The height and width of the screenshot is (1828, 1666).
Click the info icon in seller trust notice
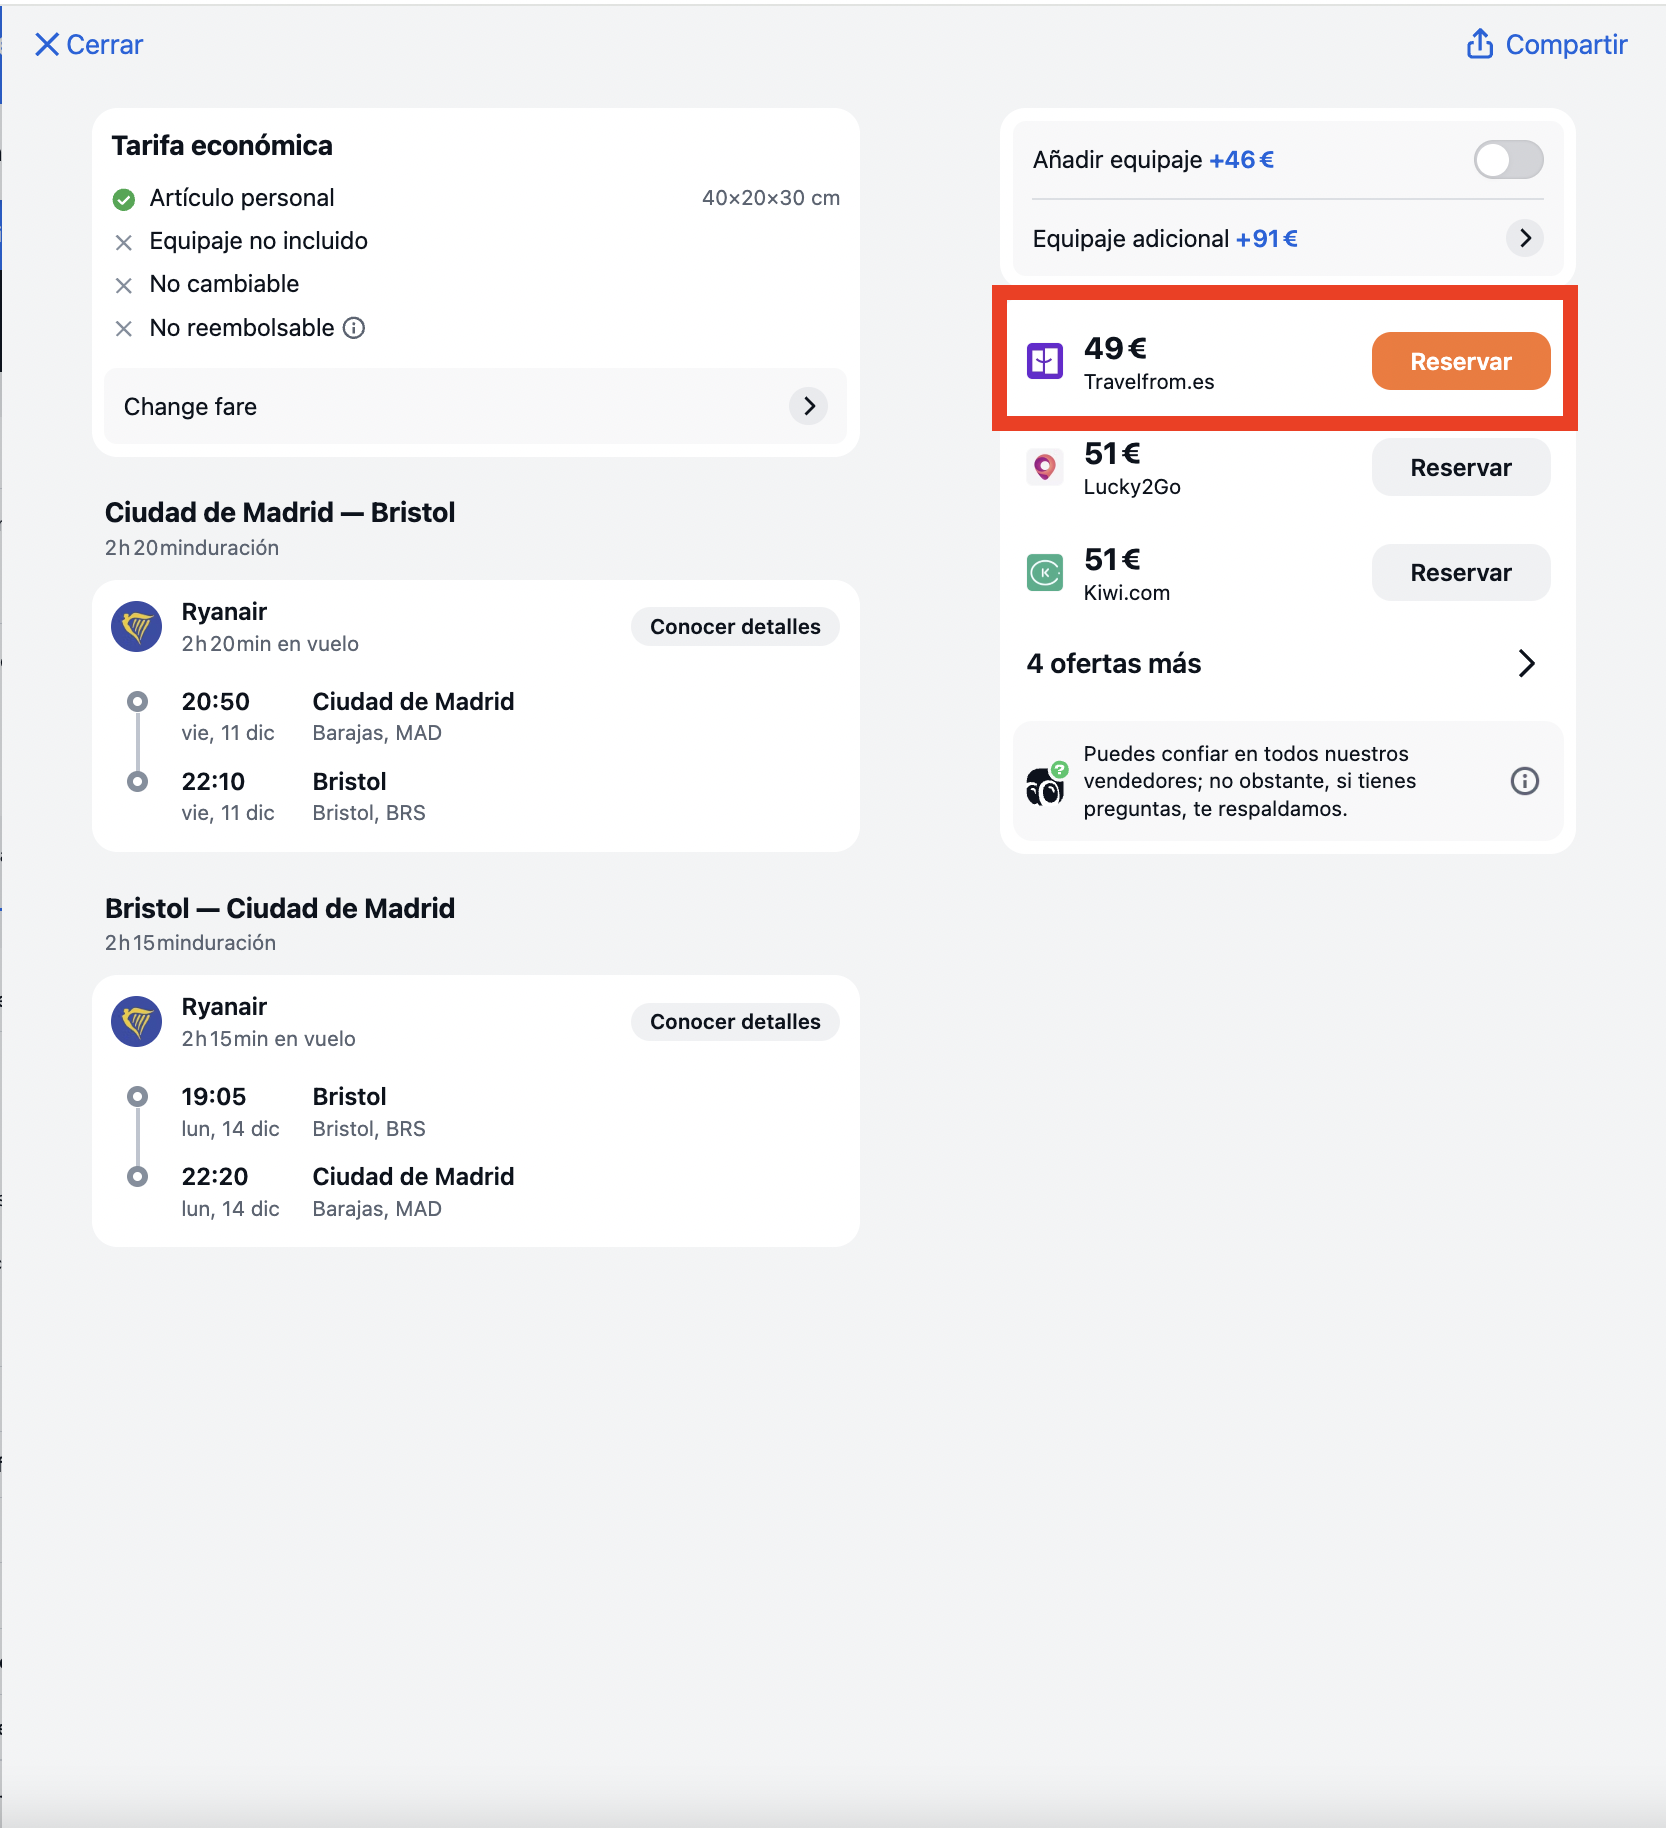point(1524,781)
